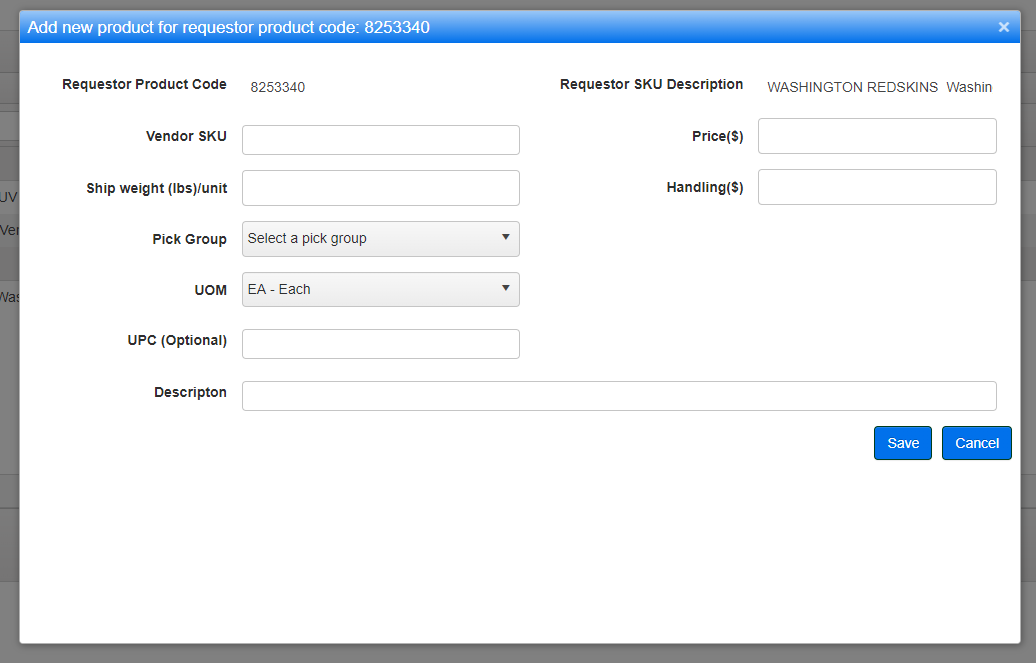Image resolution: width=1036 pixels, height=663 pixels.
Task: Click the dialog title bar text
Action: click(229, 27)
